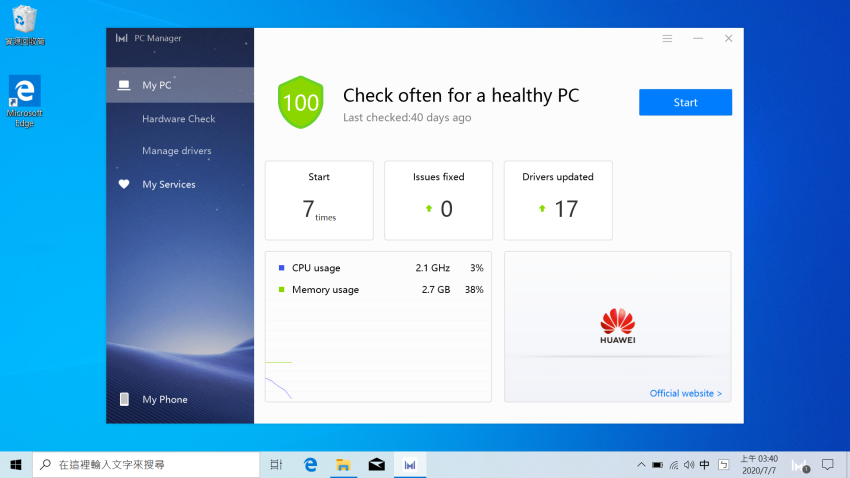Open My Phone at sidebar bottom
This screenshot has width=850, height=478.
click(x=180, y=399)
